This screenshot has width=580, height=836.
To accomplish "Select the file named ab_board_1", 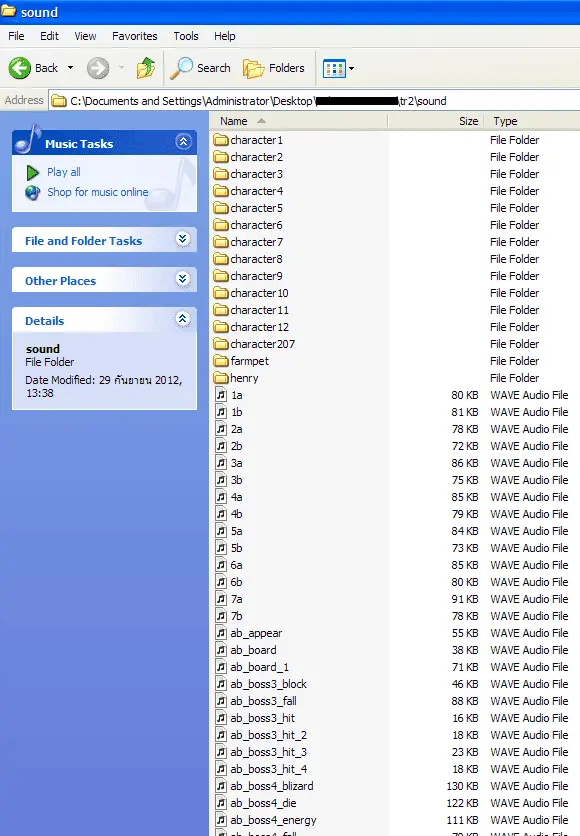I will 260,668.
